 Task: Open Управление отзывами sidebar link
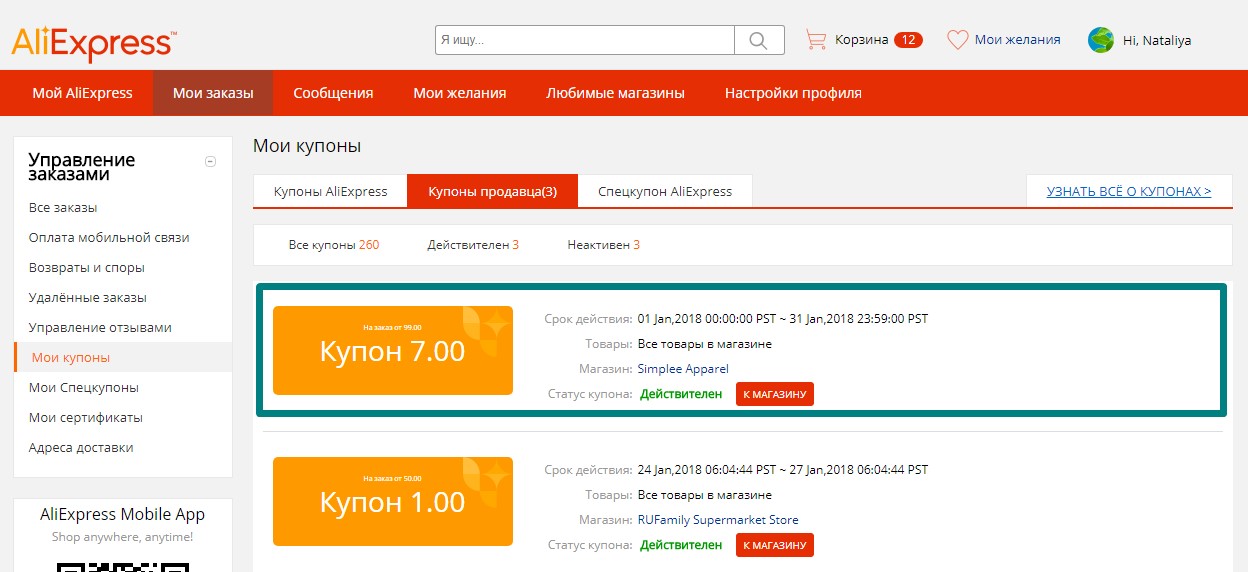pyautogui.click(x=100, y=328)
